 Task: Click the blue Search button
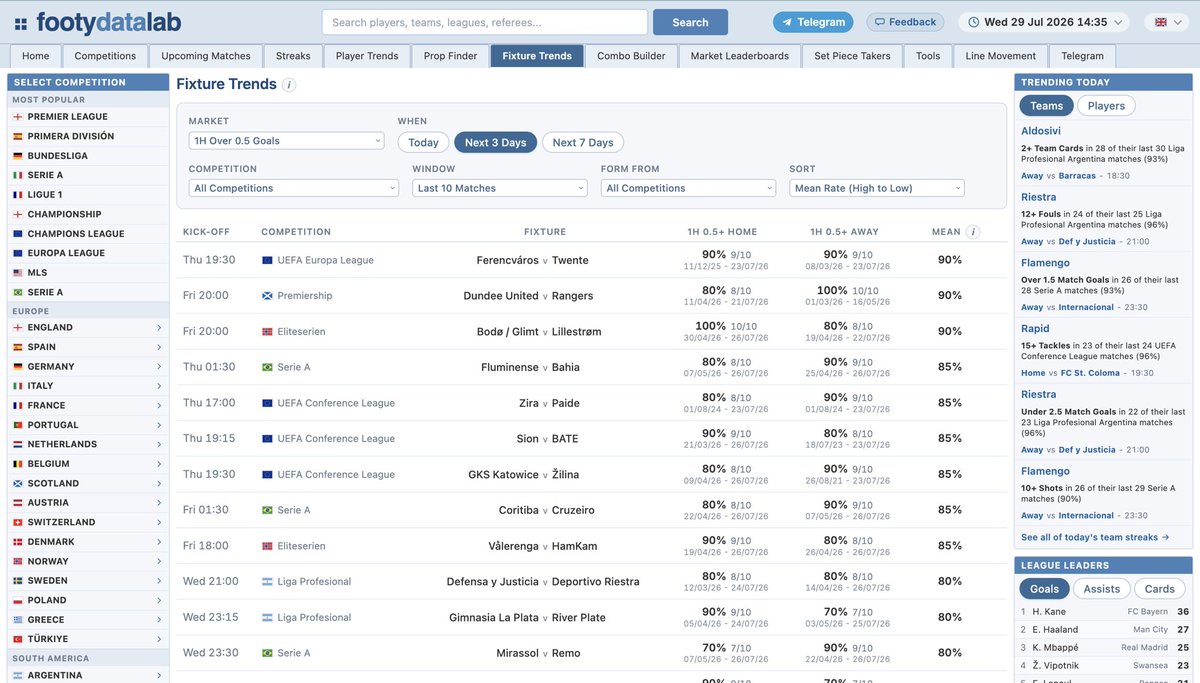[x=690, y=22]
